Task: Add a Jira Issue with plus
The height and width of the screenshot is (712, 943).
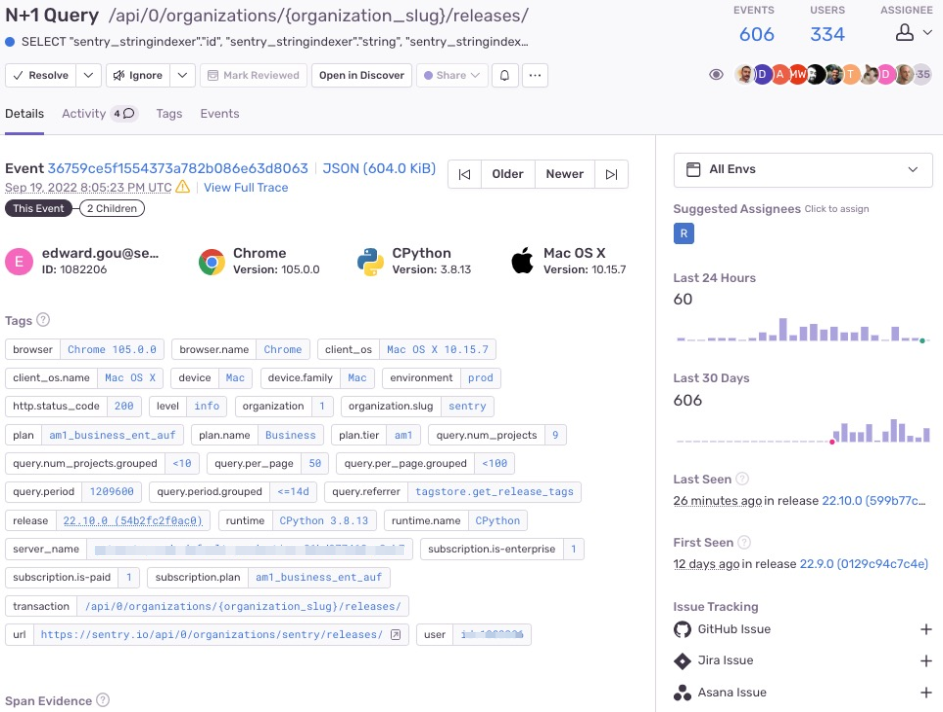Action: [x=926, y=661]
